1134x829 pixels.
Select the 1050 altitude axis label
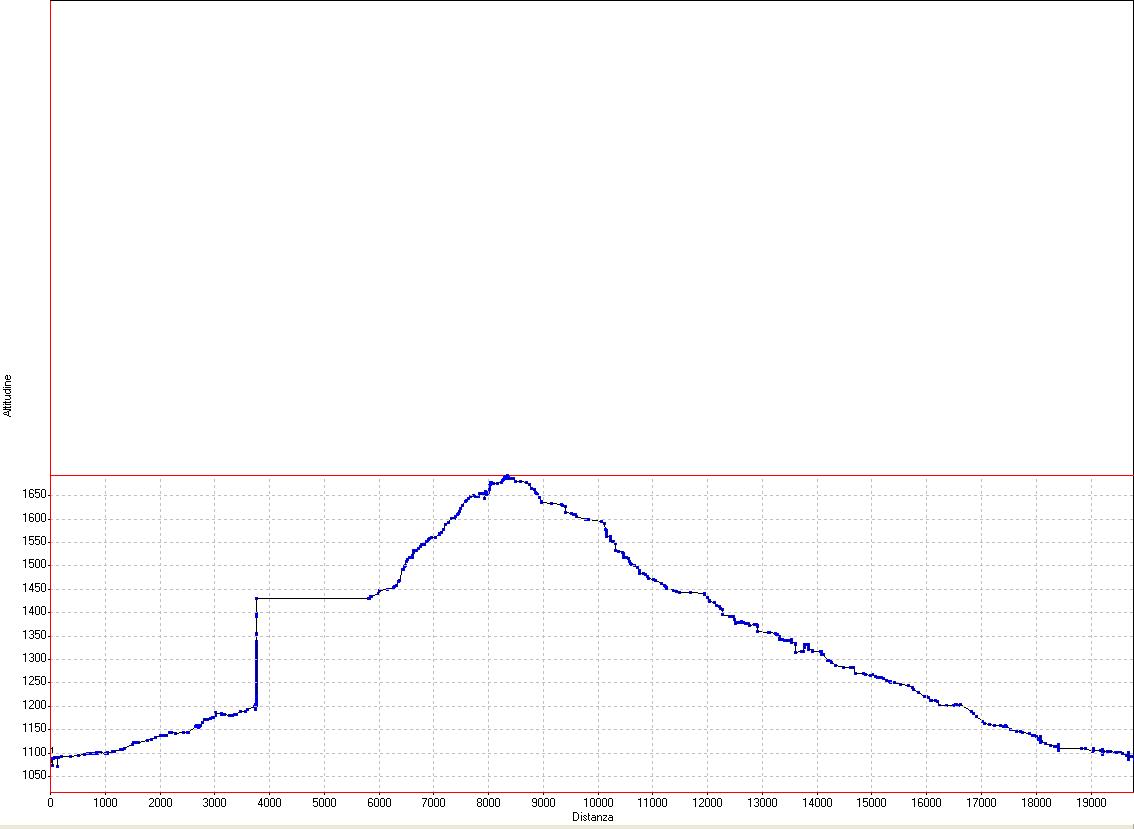coord(34,776)
